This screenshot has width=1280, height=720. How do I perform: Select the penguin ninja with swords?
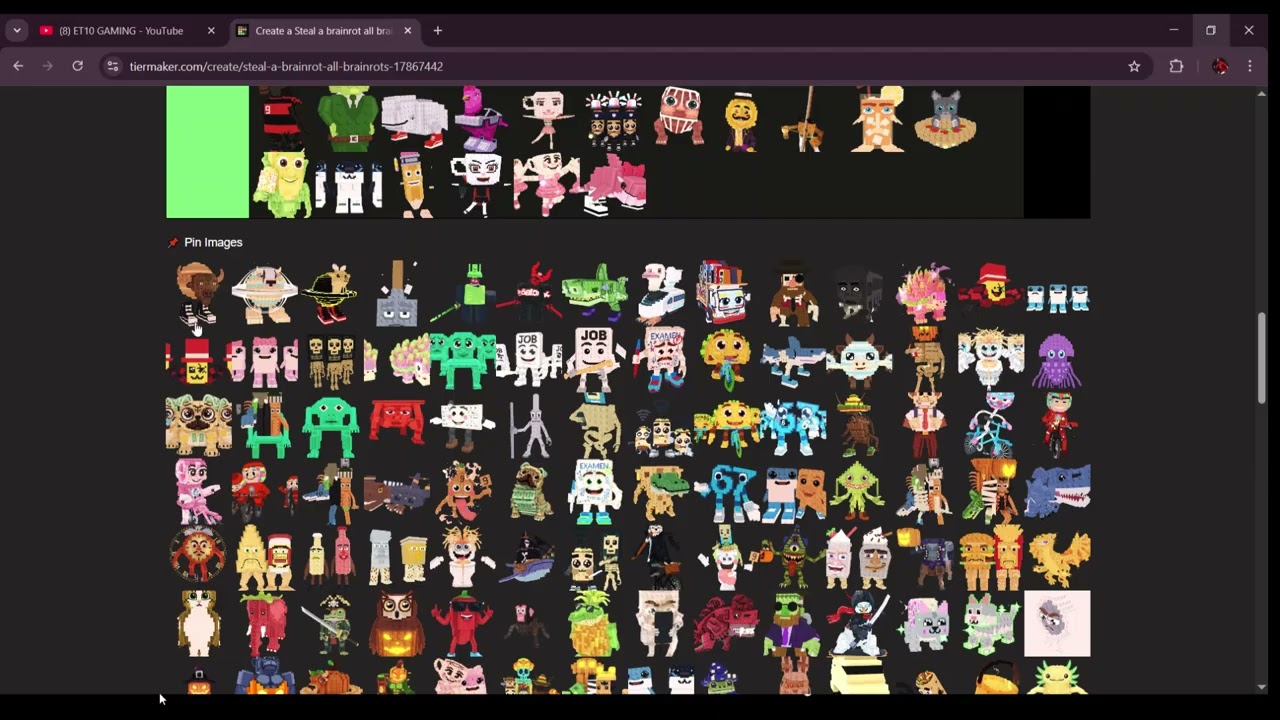pos(858,623)
